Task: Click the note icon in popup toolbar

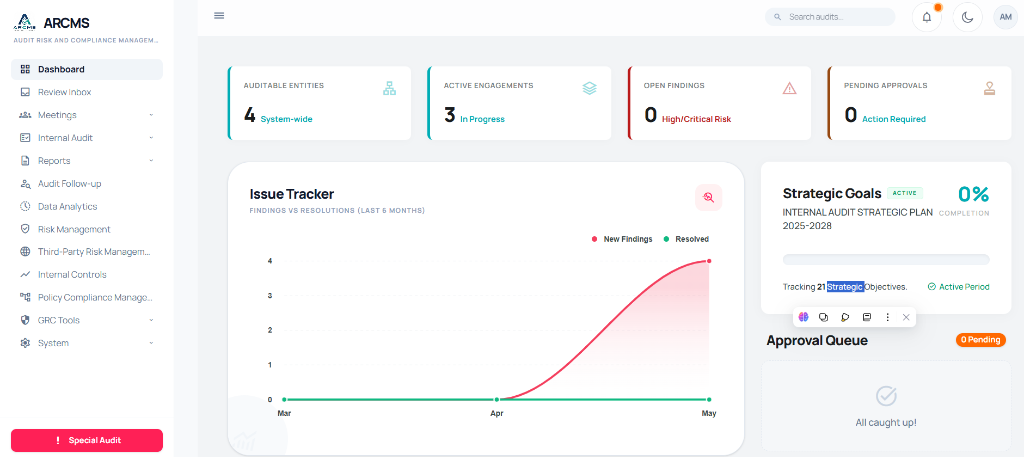Action: [x=867, y=317]
